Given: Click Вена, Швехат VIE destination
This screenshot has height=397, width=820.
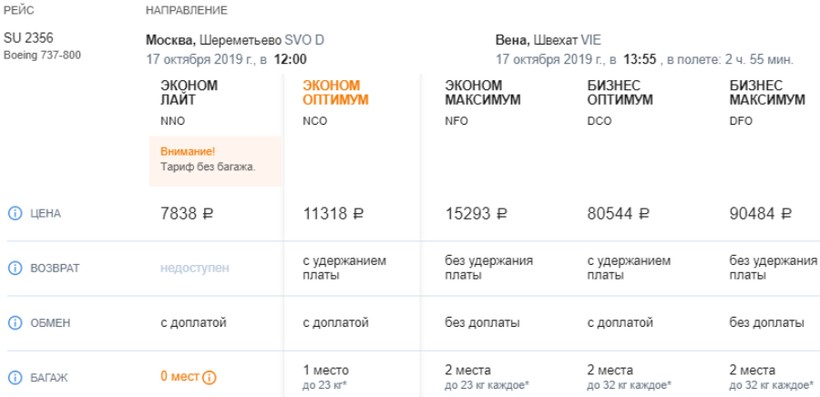Looking at the screenshot, I should [548, 40].
